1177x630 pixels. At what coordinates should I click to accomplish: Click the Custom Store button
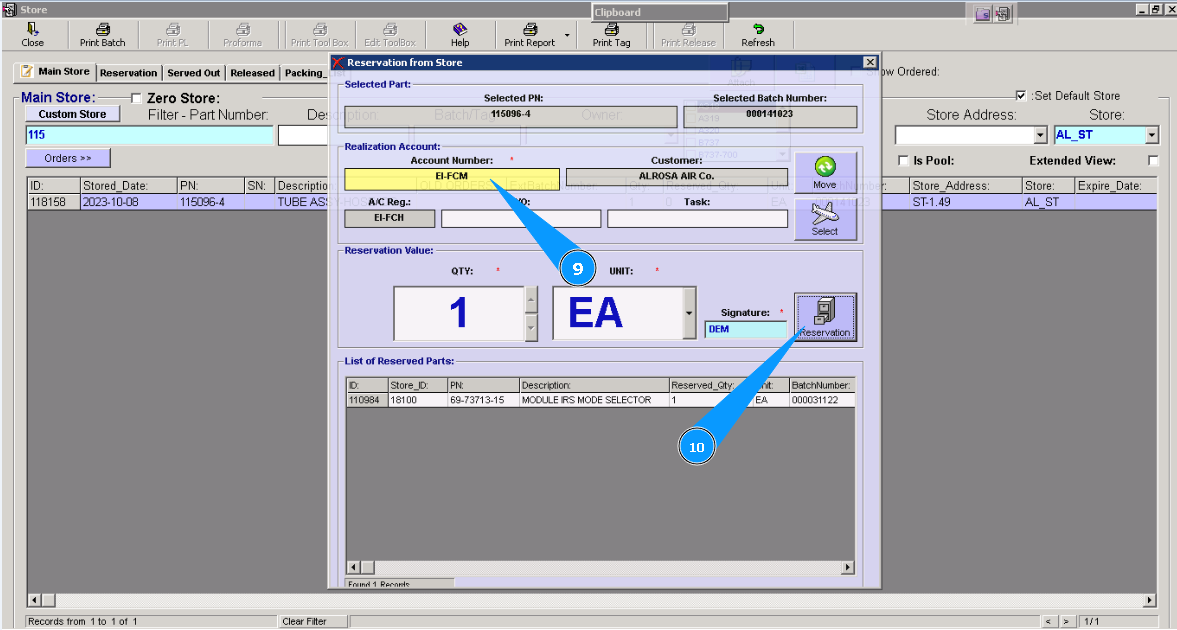tap(72, 114)
